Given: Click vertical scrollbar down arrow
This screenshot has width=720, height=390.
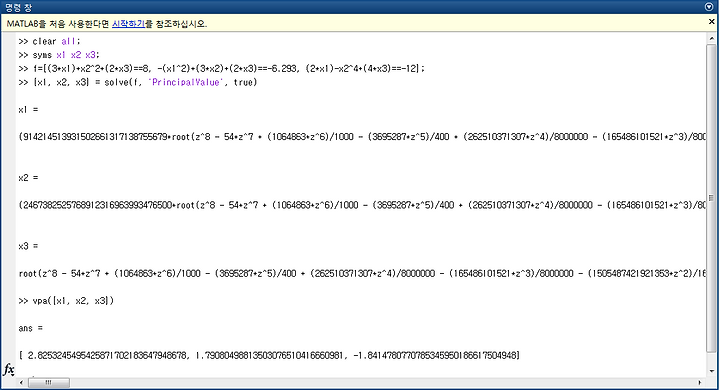Looking at the screenshot, I should point(711,371).
